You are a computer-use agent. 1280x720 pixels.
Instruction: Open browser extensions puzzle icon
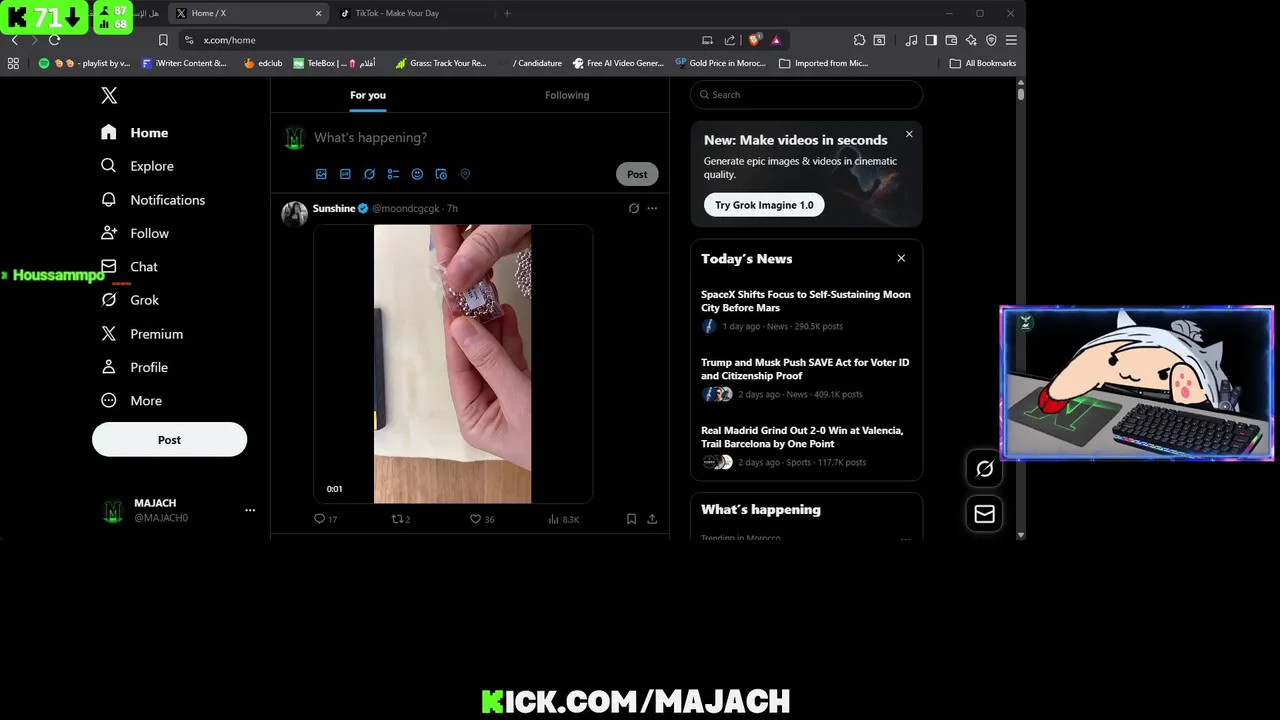tap(859, 40)
